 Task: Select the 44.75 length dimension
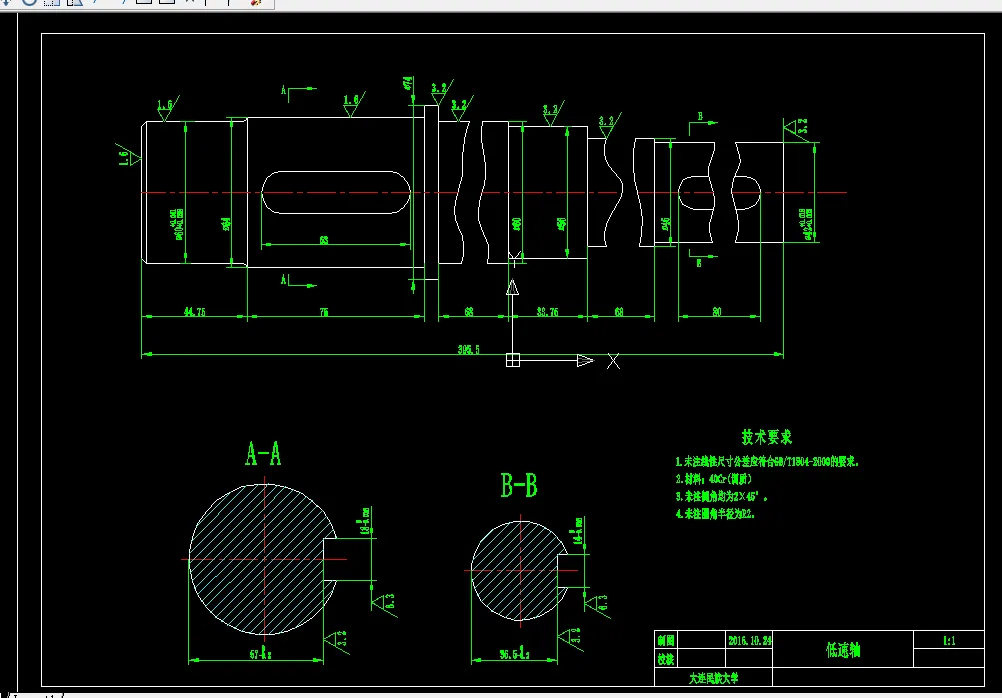click(x=194, y=312)
